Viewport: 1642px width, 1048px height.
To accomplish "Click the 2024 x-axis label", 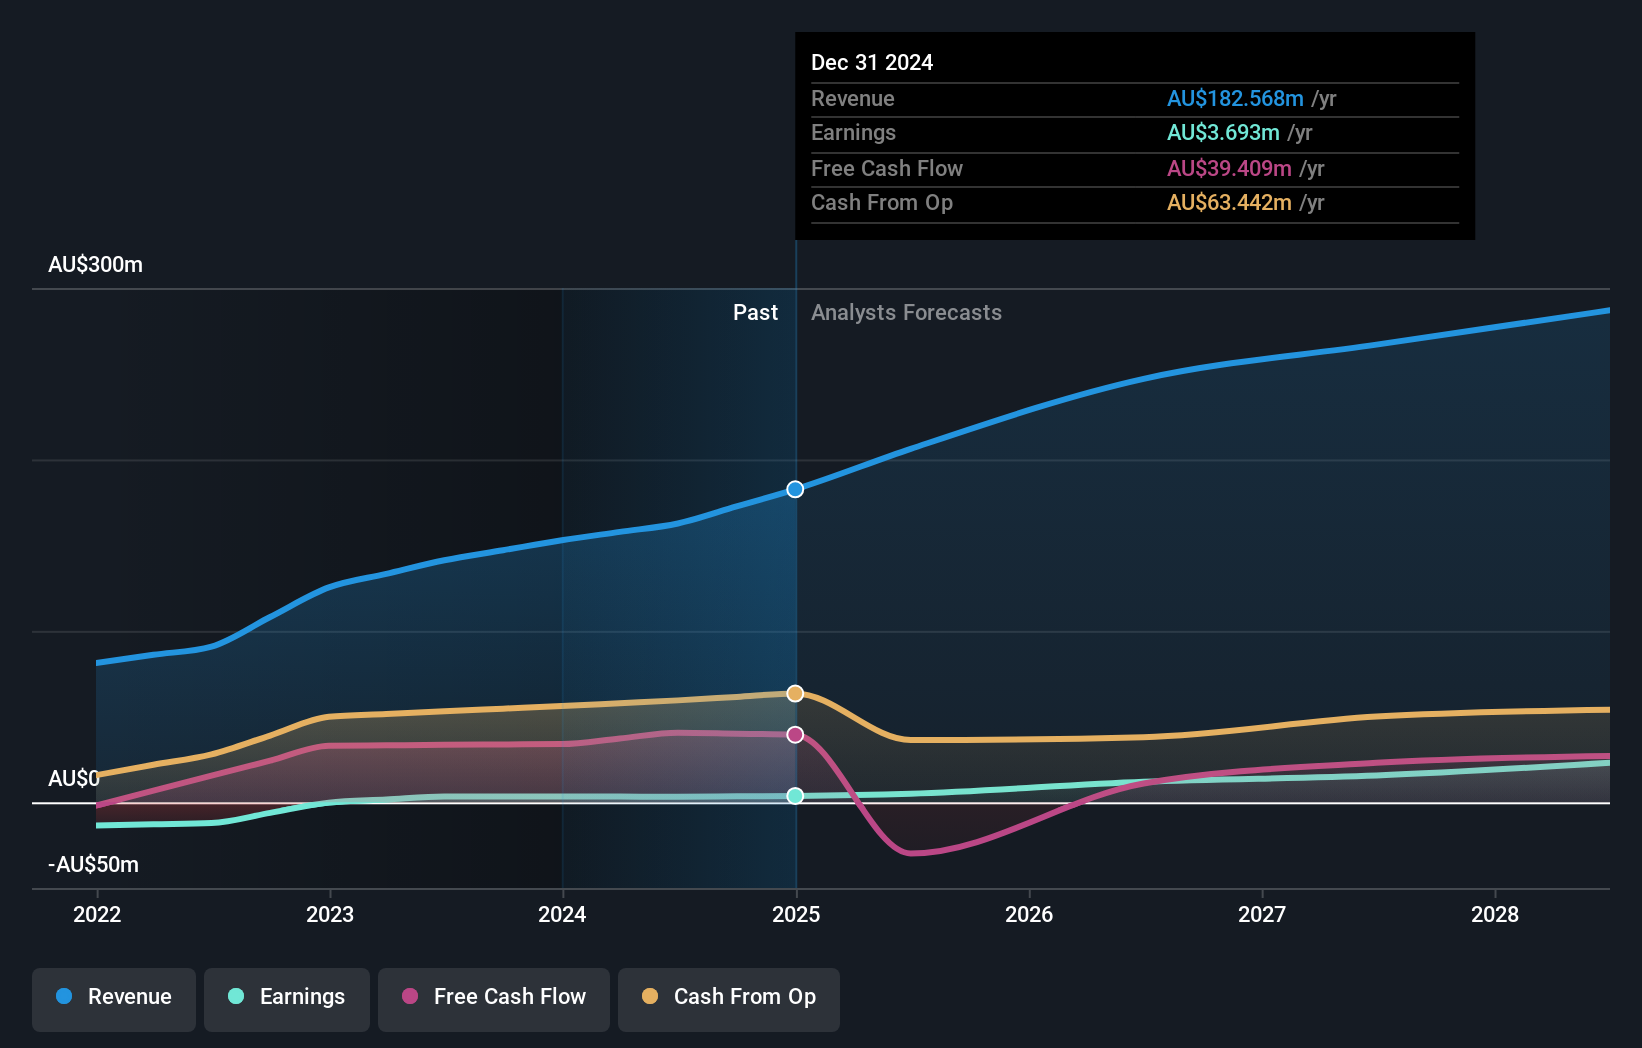I will click(x=562, y=914).
